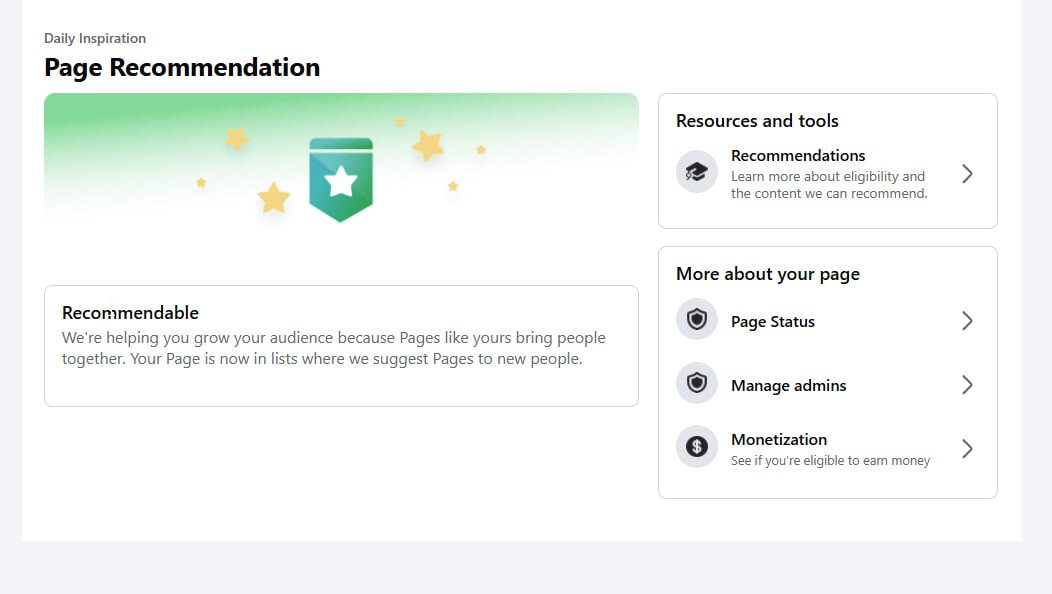Open the Monetization menu item
1052x594 pixels.
[827, 448]
